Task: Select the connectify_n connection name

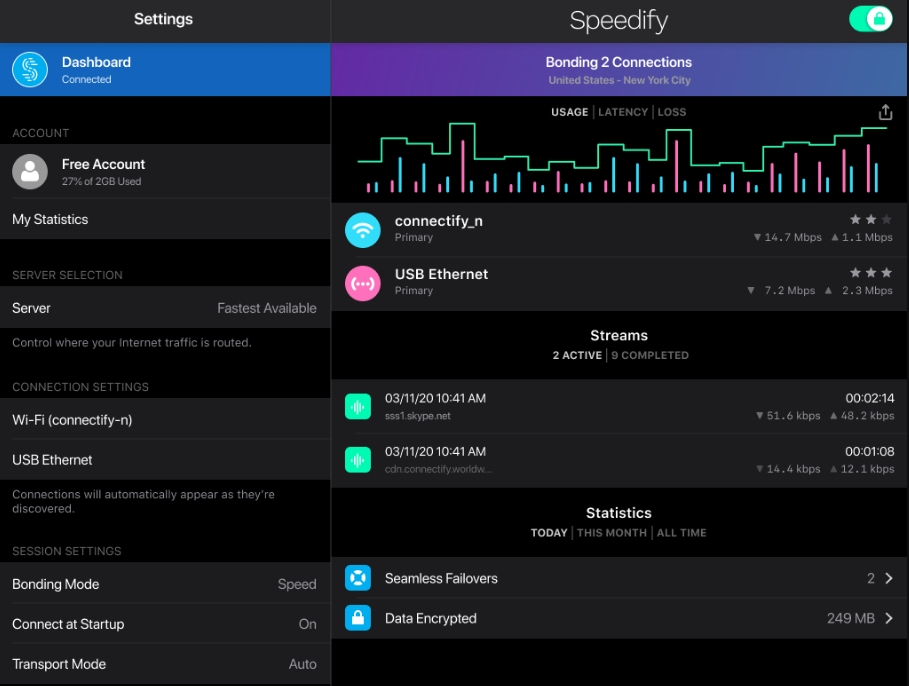Action: [439, 221]
